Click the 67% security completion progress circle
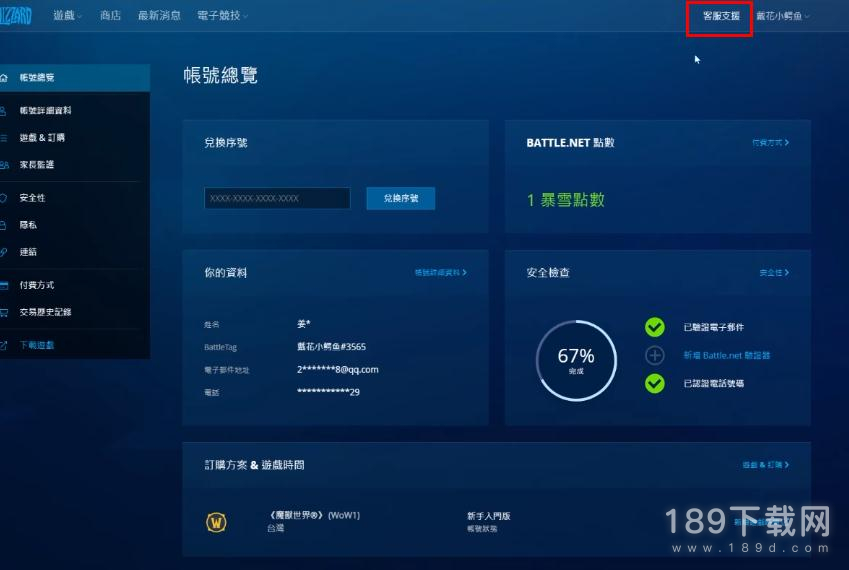This screenshot has height=570, width=849. 575,360
